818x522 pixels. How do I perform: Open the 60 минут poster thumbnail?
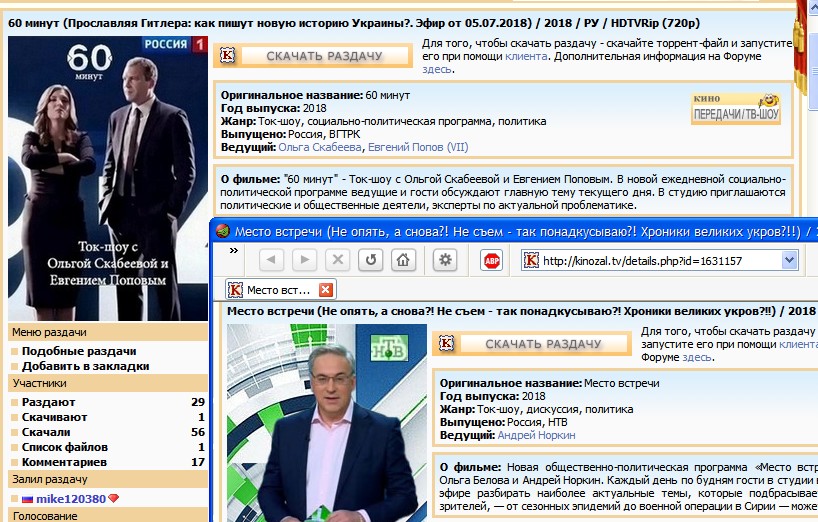108,178
